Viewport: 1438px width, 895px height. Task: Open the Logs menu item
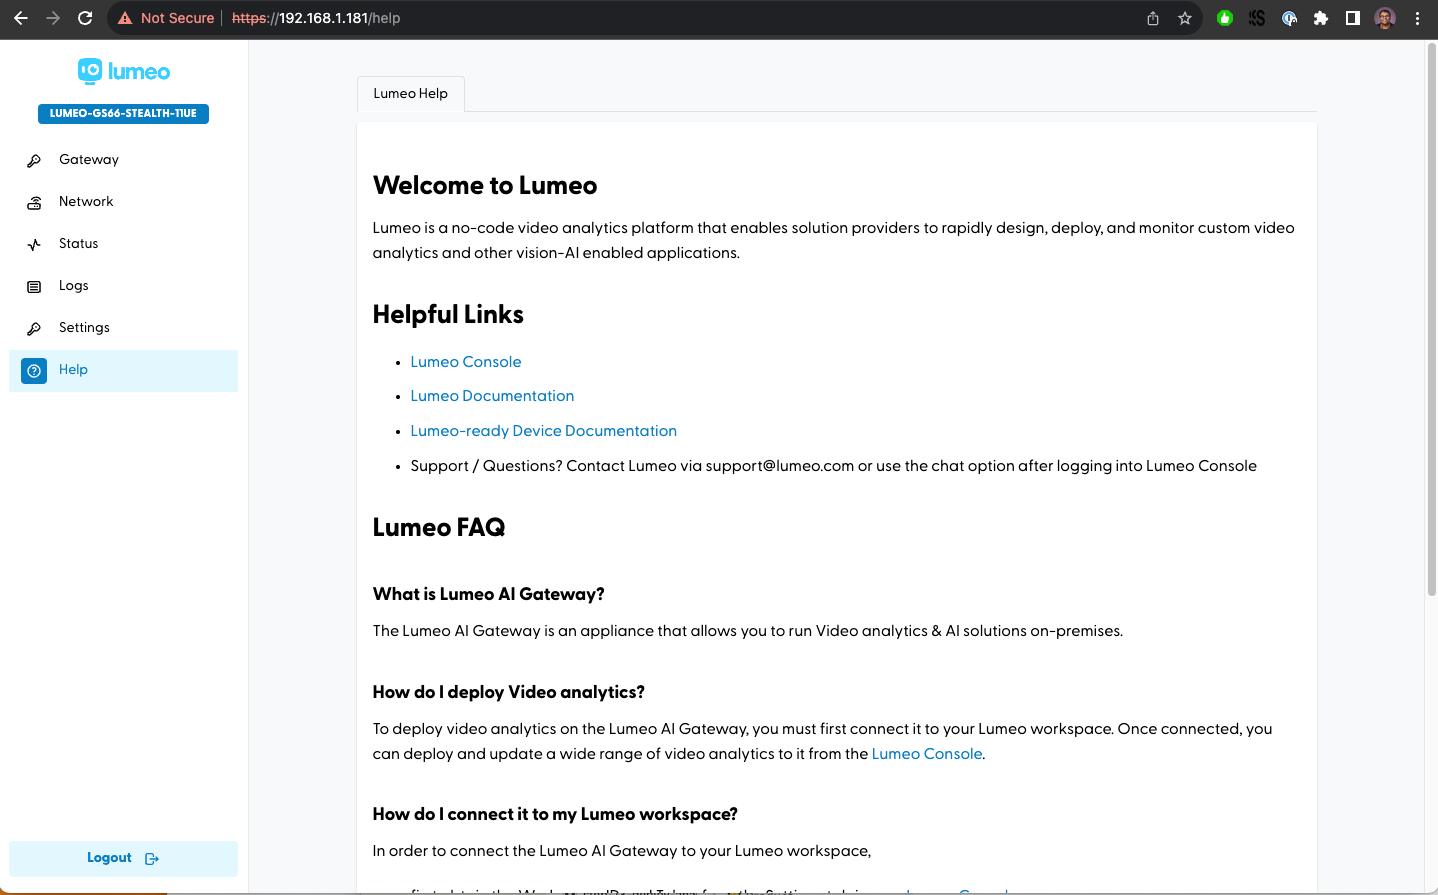pyautogui.click(x=123, y=286)
